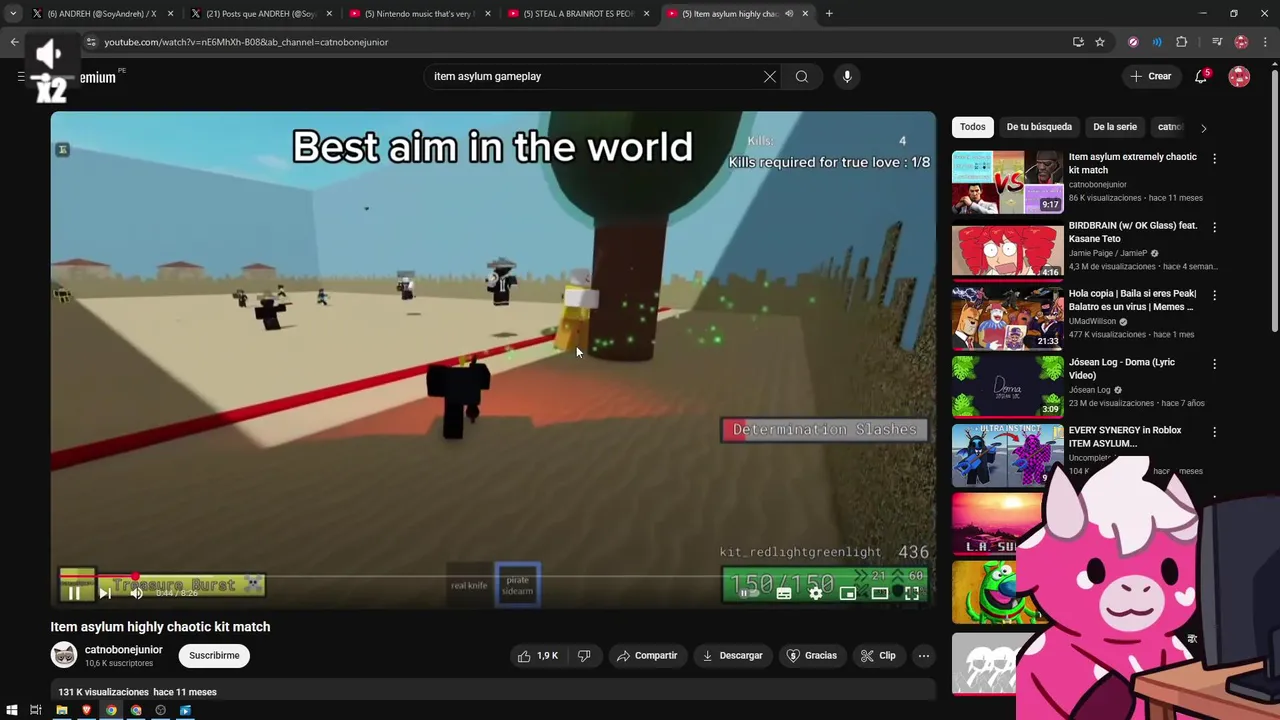Skip to the next video in player
This screenshot has height=720, width=1280.
(105, 593)
